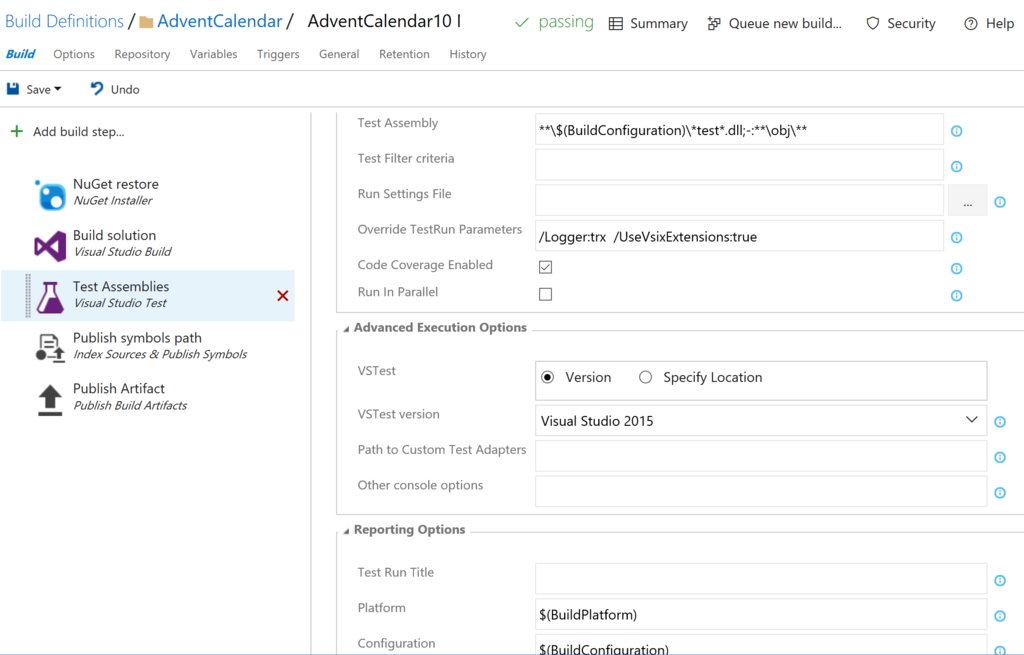Open info icon for Run Settings File
Viewport: 1024px width, 655px height.
point(1000,202)
